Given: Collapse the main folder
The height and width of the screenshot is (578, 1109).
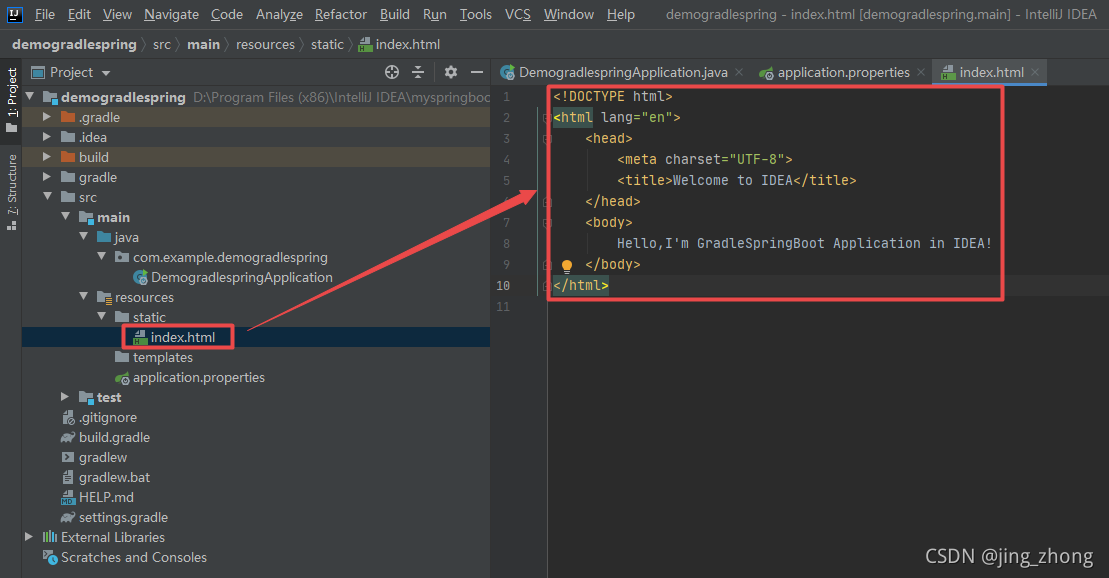Looking at the screenshot, I should (x=66, y=216).
